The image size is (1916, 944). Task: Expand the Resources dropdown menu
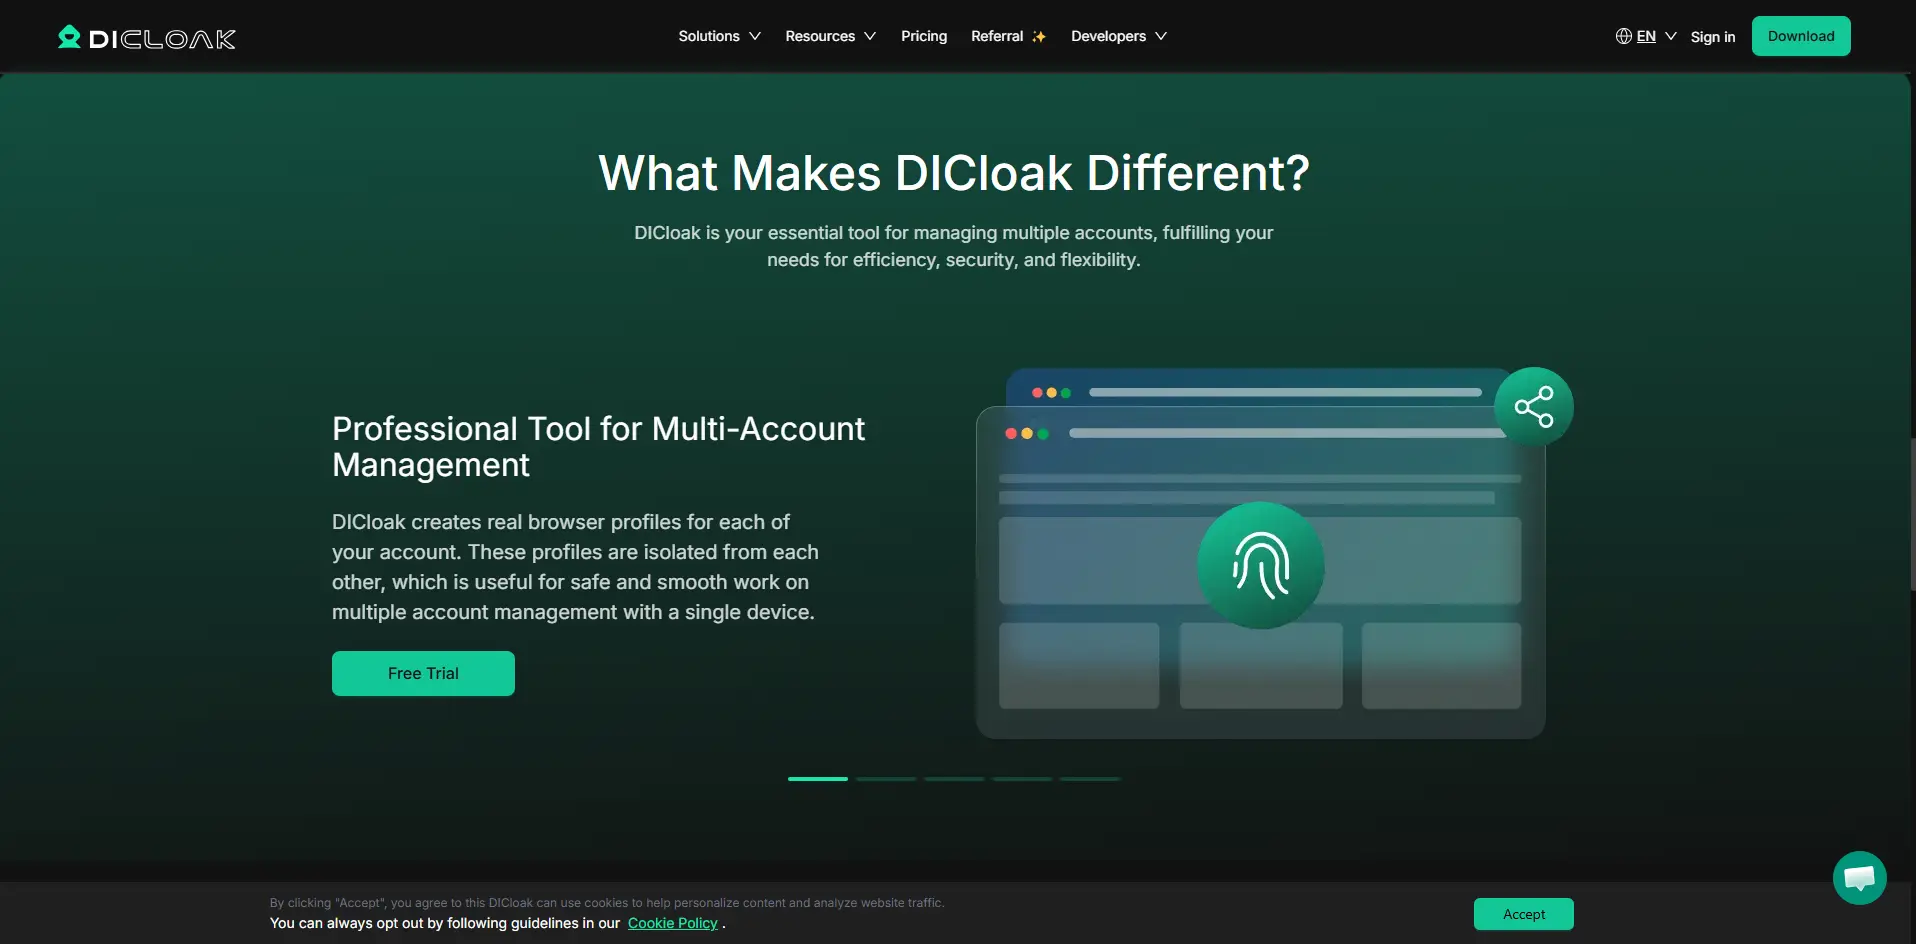(830, 36)
